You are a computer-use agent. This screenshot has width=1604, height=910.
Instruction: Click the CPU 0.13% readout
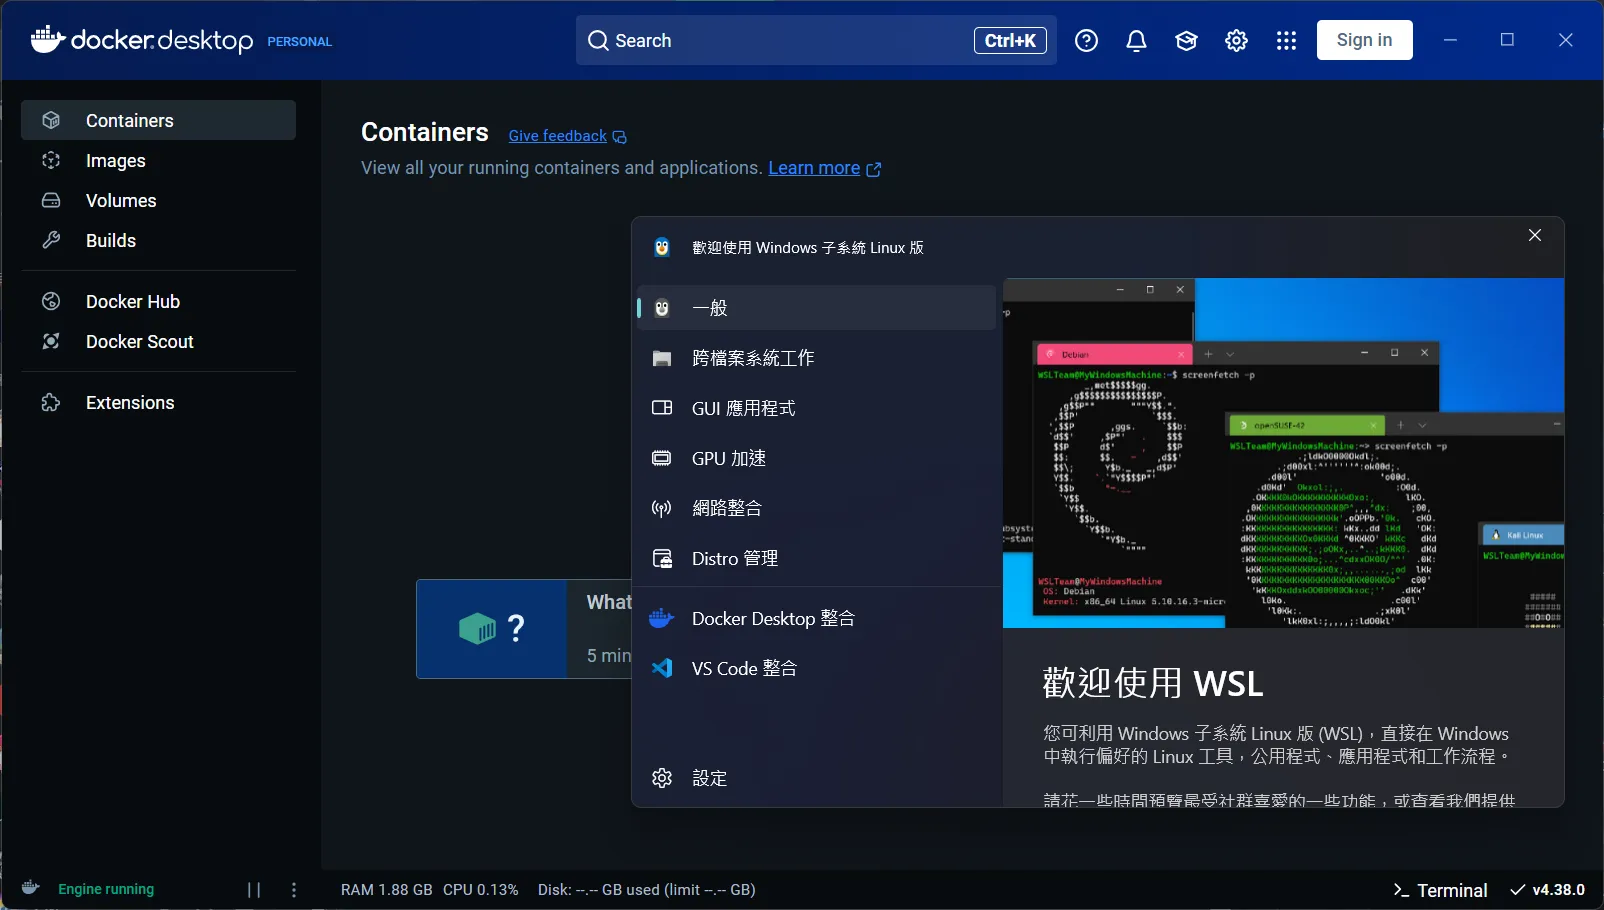tap(481, 890)
